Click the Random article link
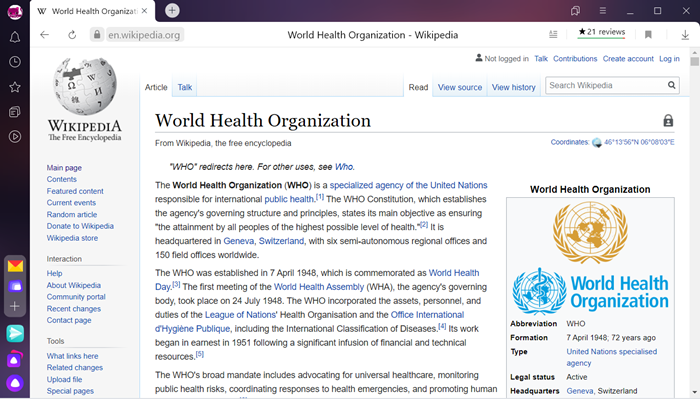This screenshot has width=700, height=399. (x=72, y=215)
